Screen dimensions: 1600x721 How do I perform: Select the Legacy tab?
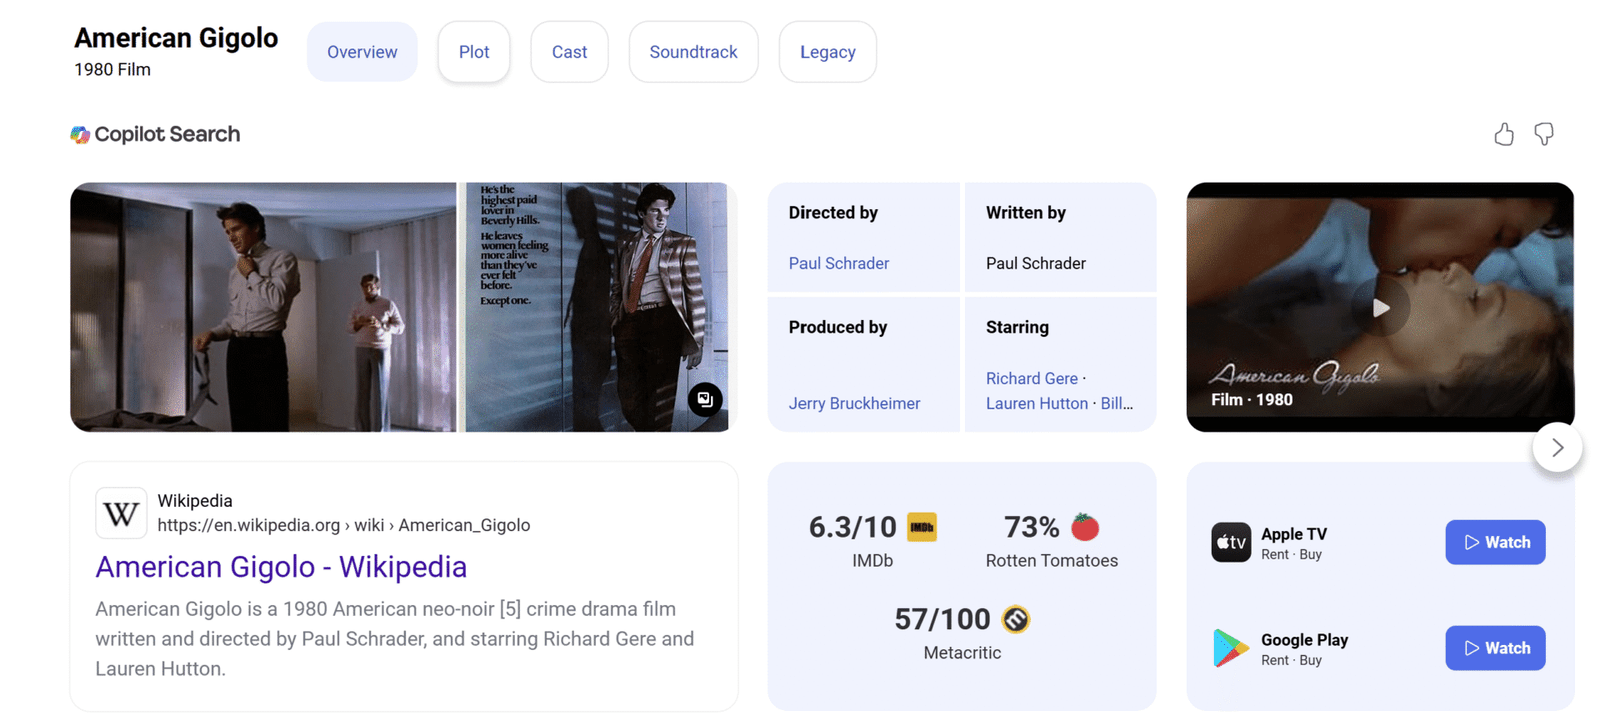827,52
